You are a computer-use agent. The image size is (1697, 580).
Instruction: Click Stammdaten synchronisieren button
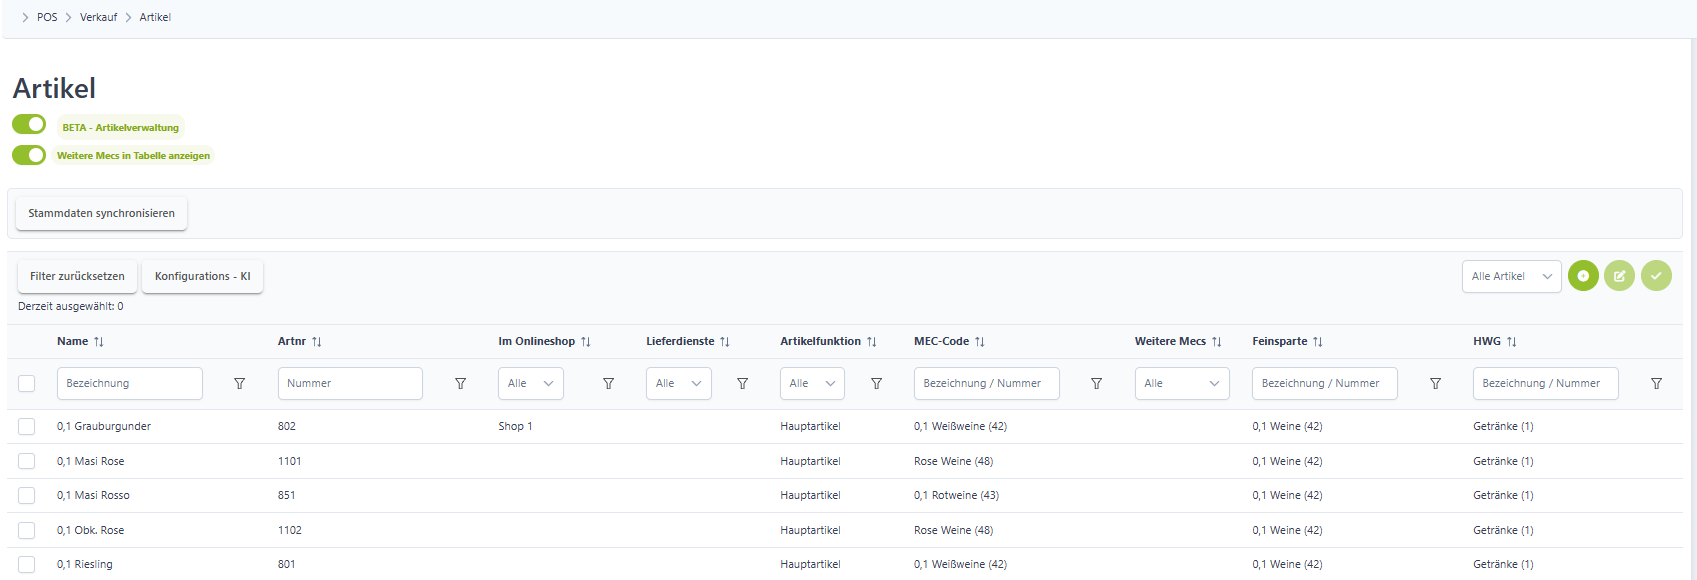tap(101, 213)
